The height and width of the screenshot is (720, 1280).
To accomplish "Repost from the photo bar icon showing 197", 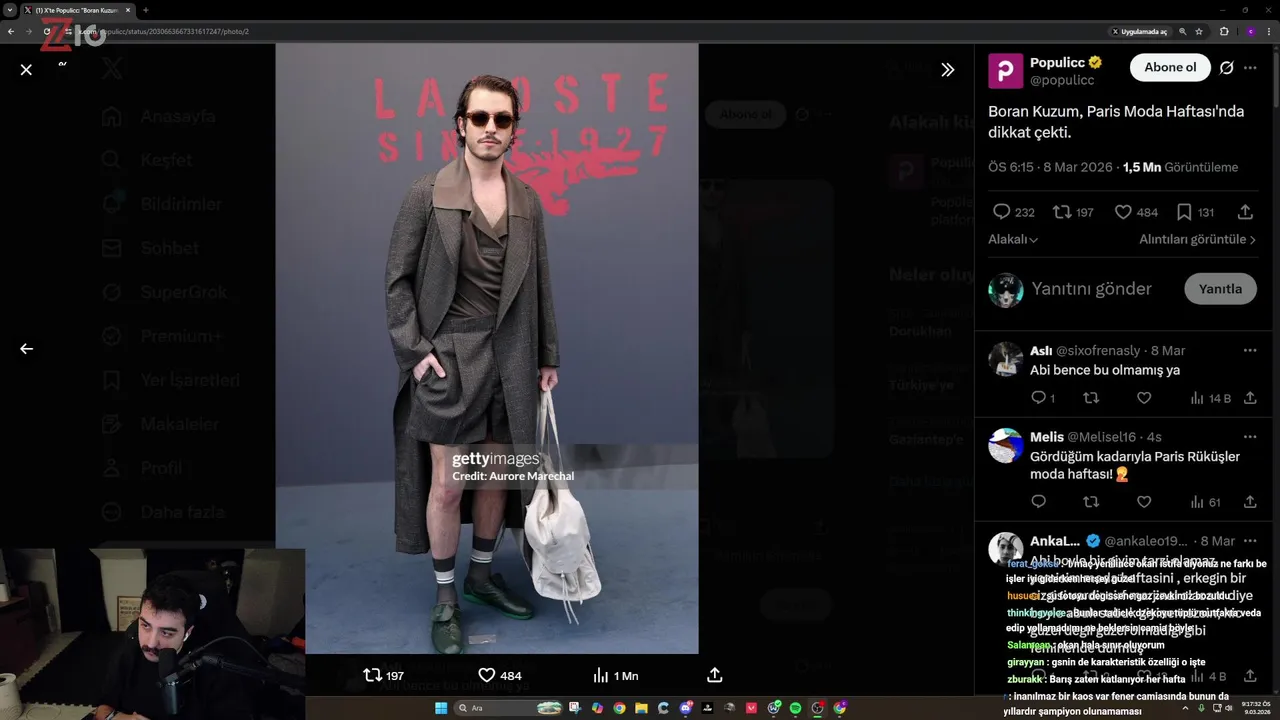I will (372, 675).
